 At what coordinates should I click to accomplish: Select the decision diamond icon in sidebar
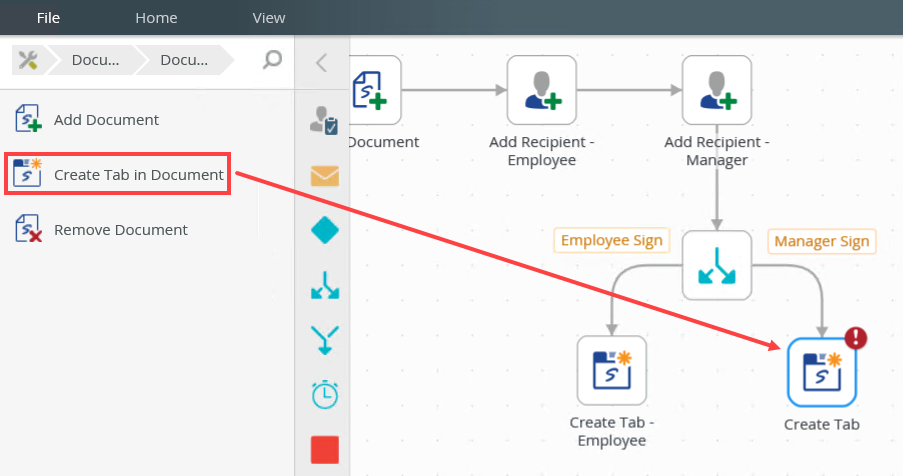coord(325,230)
